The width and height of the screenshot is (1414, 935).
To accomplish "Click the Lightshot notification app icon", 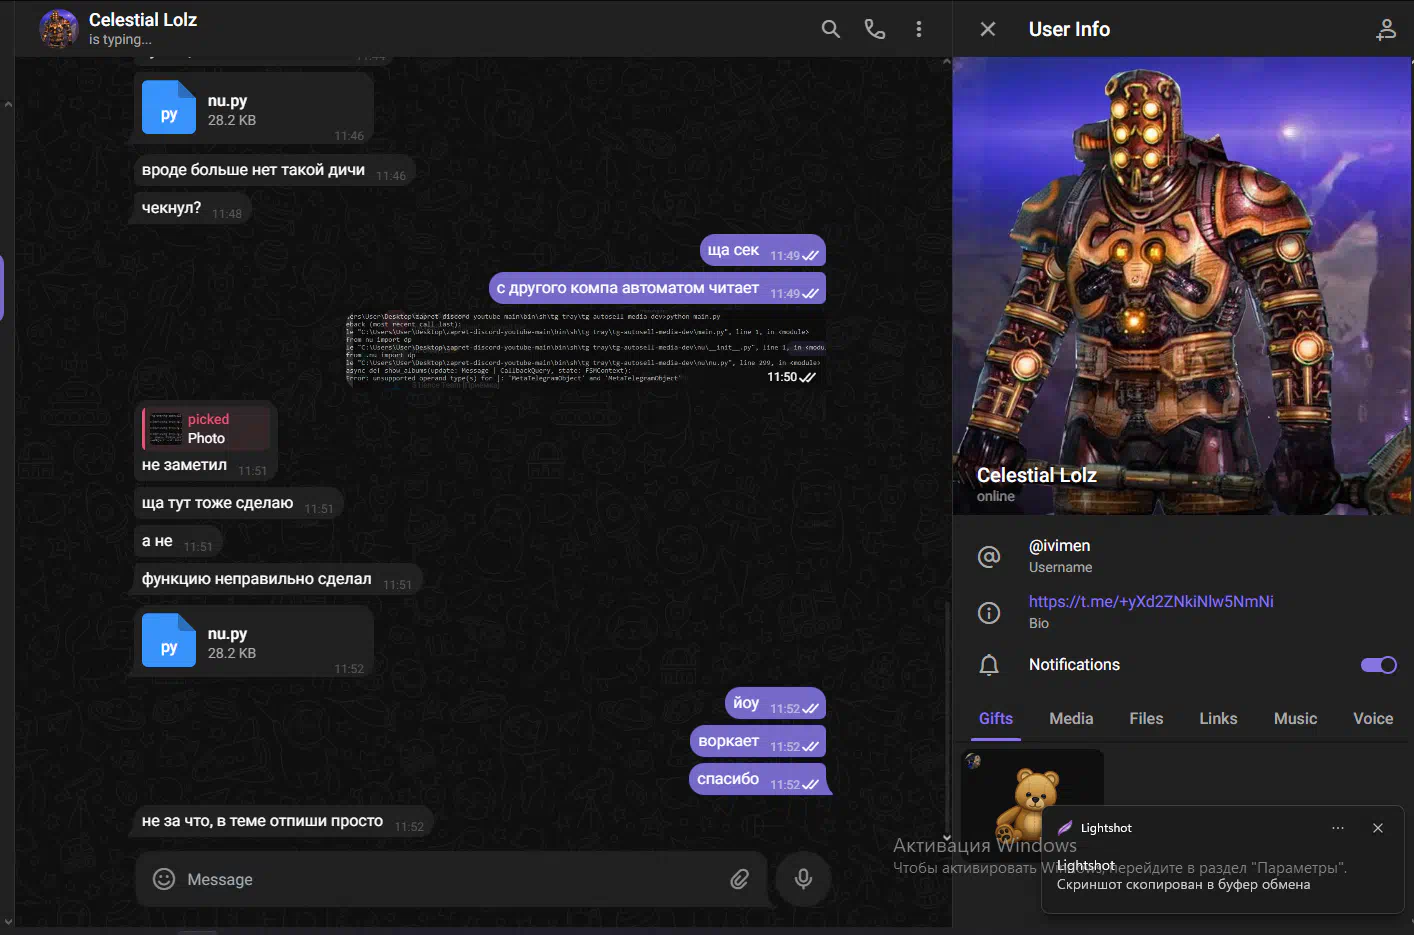I will (x=1065, y=828).
